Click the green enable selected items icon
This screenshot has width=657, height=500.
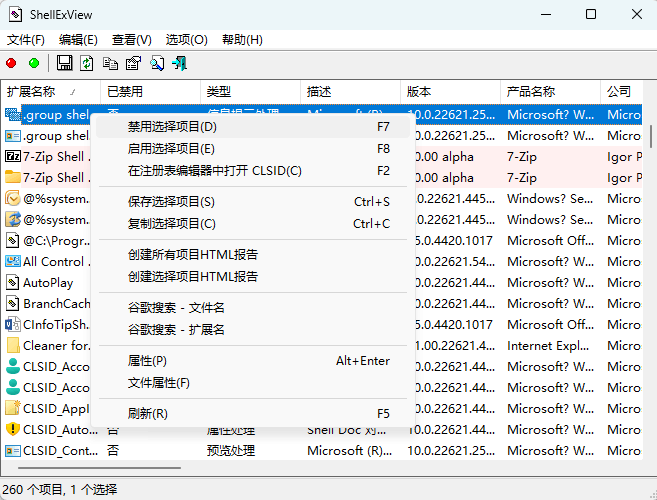[34, 64]
